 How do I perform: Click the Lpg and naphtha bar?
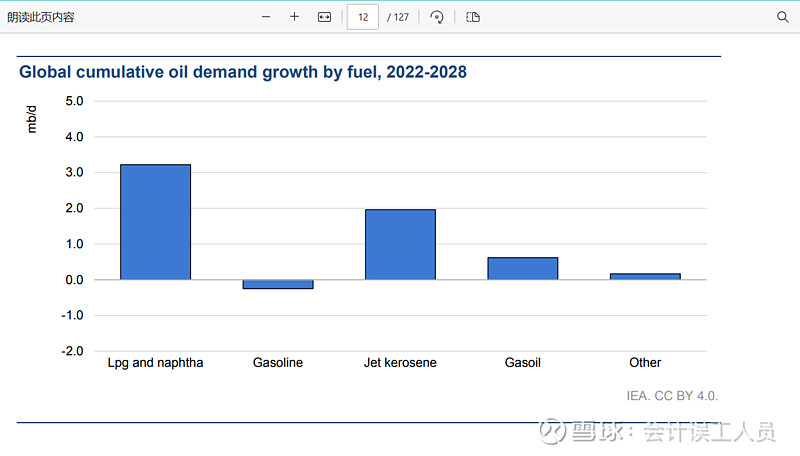pyautogui.click(x=156, y=222)
